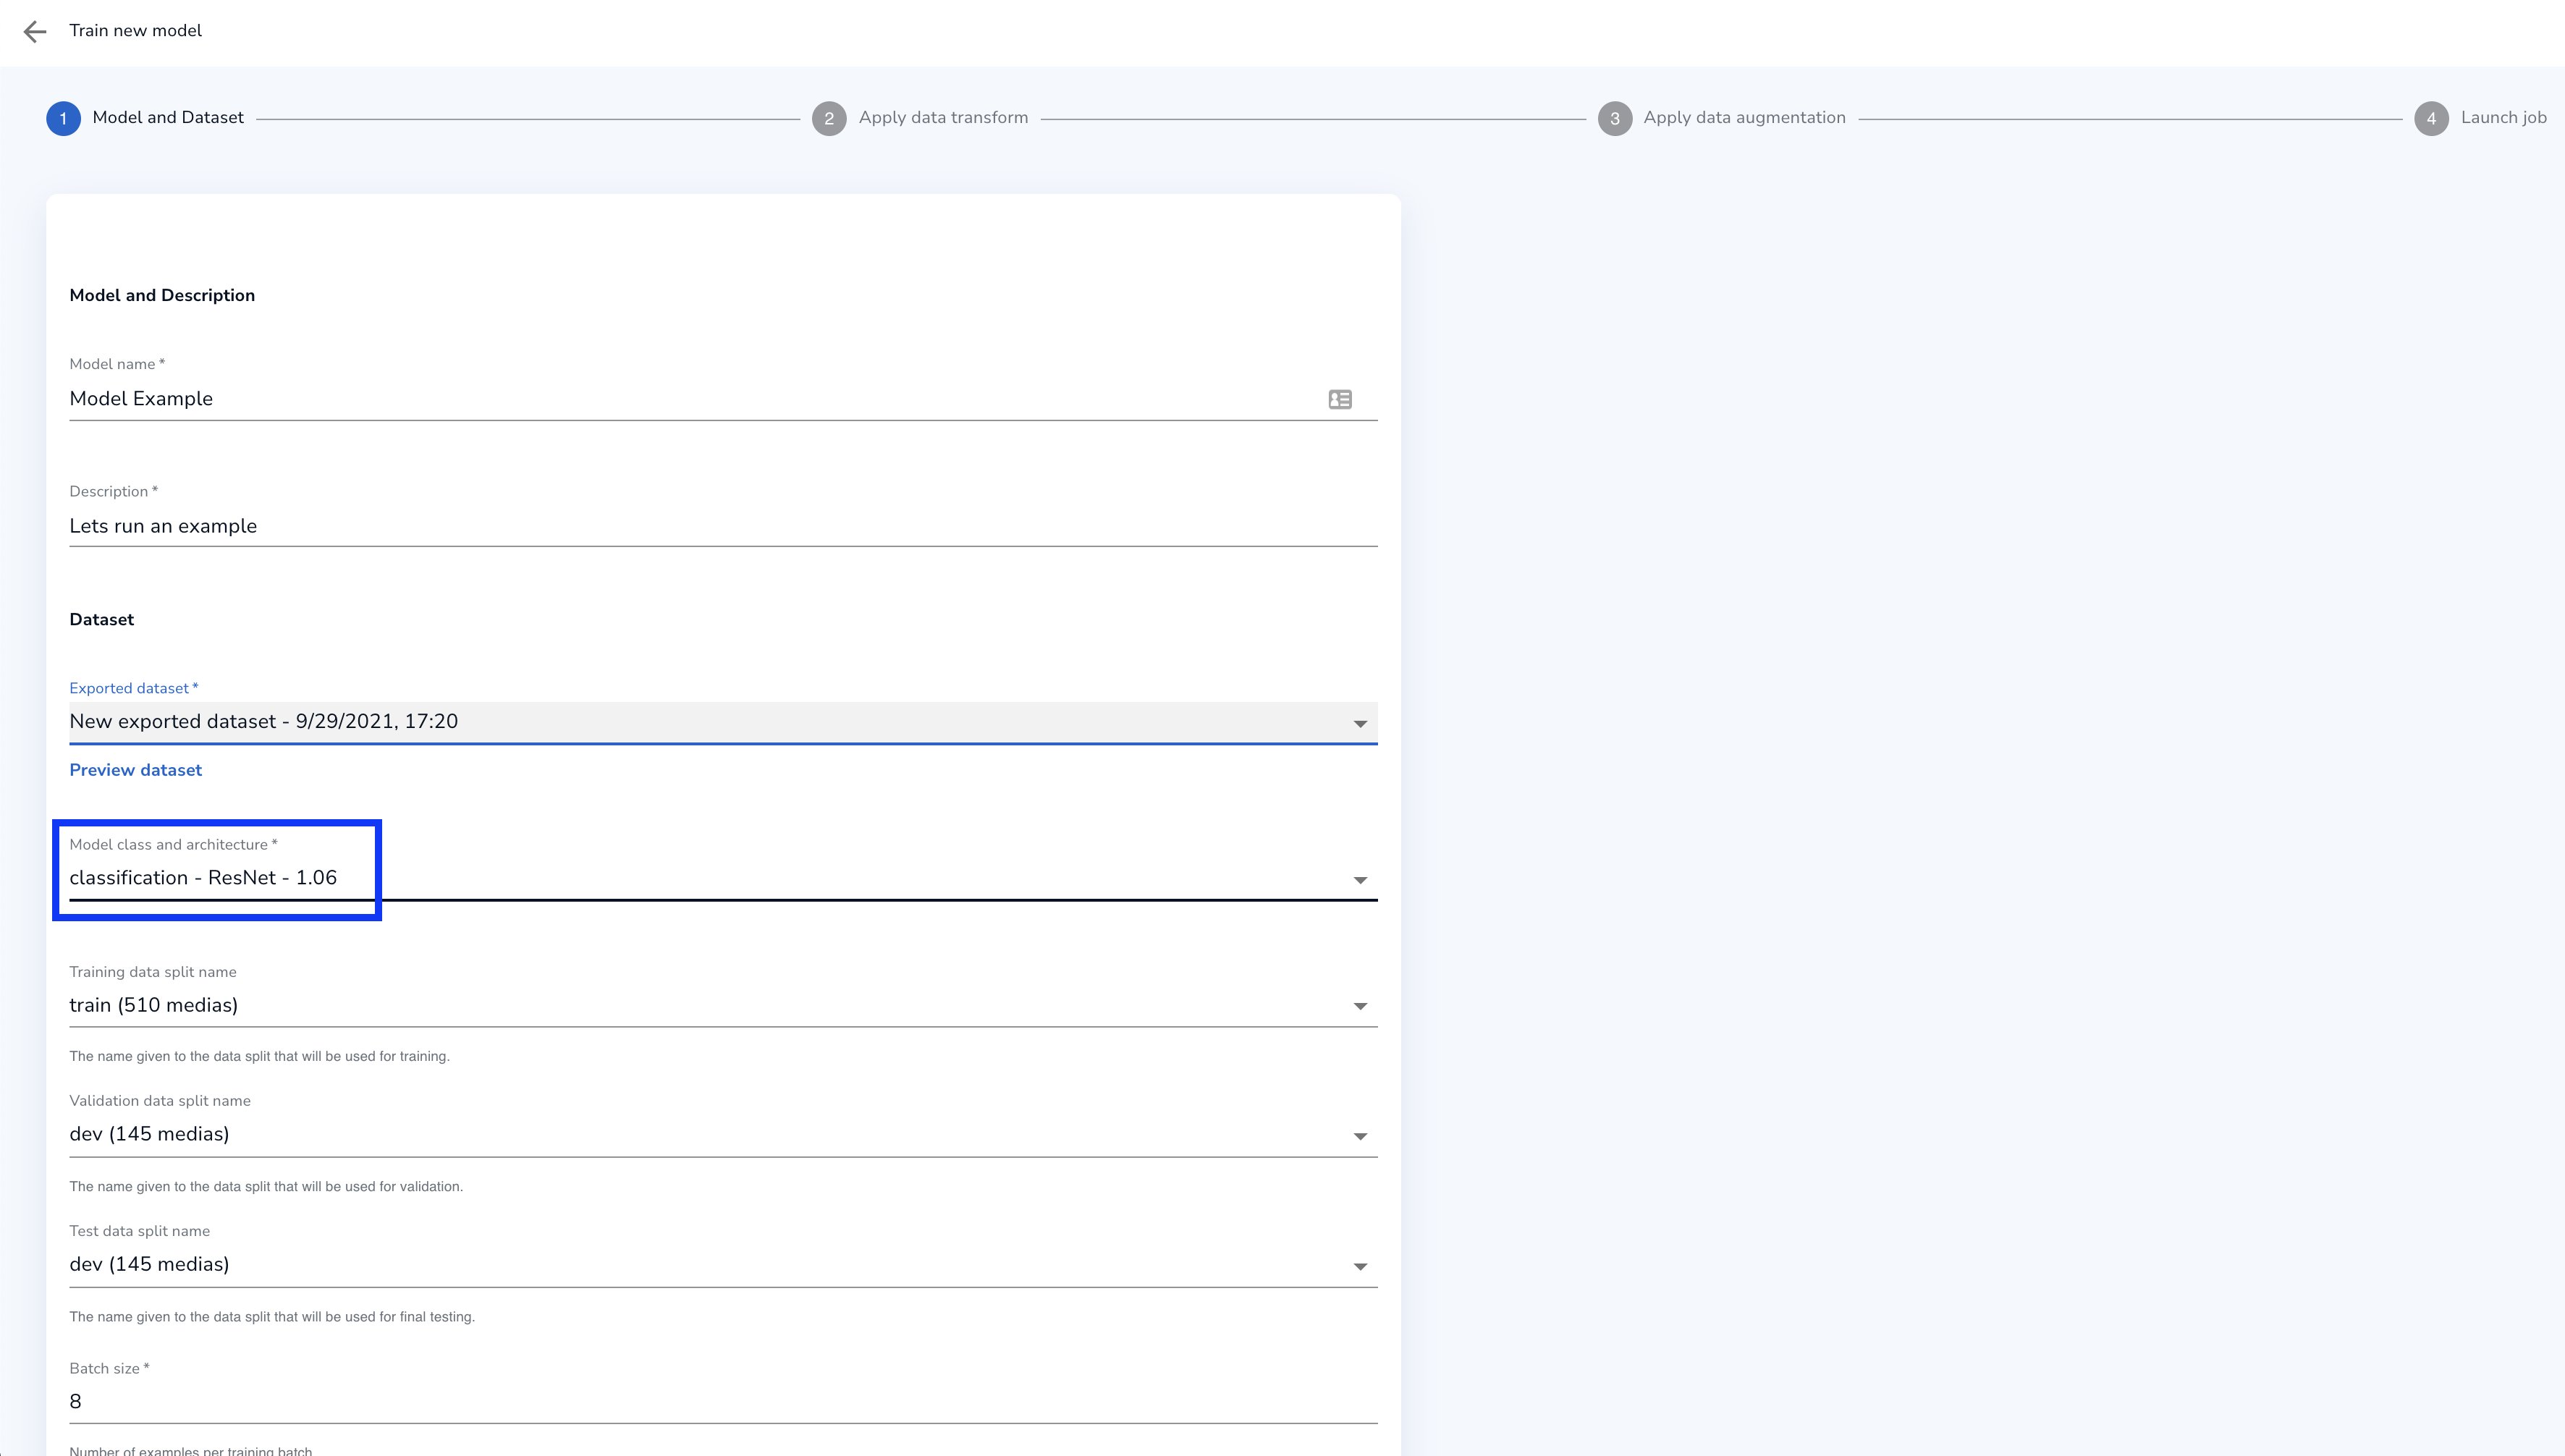Screen dimensions: 2565x1456
Task: Open Training data split name dropdown
Action: coord(1359,1006)
